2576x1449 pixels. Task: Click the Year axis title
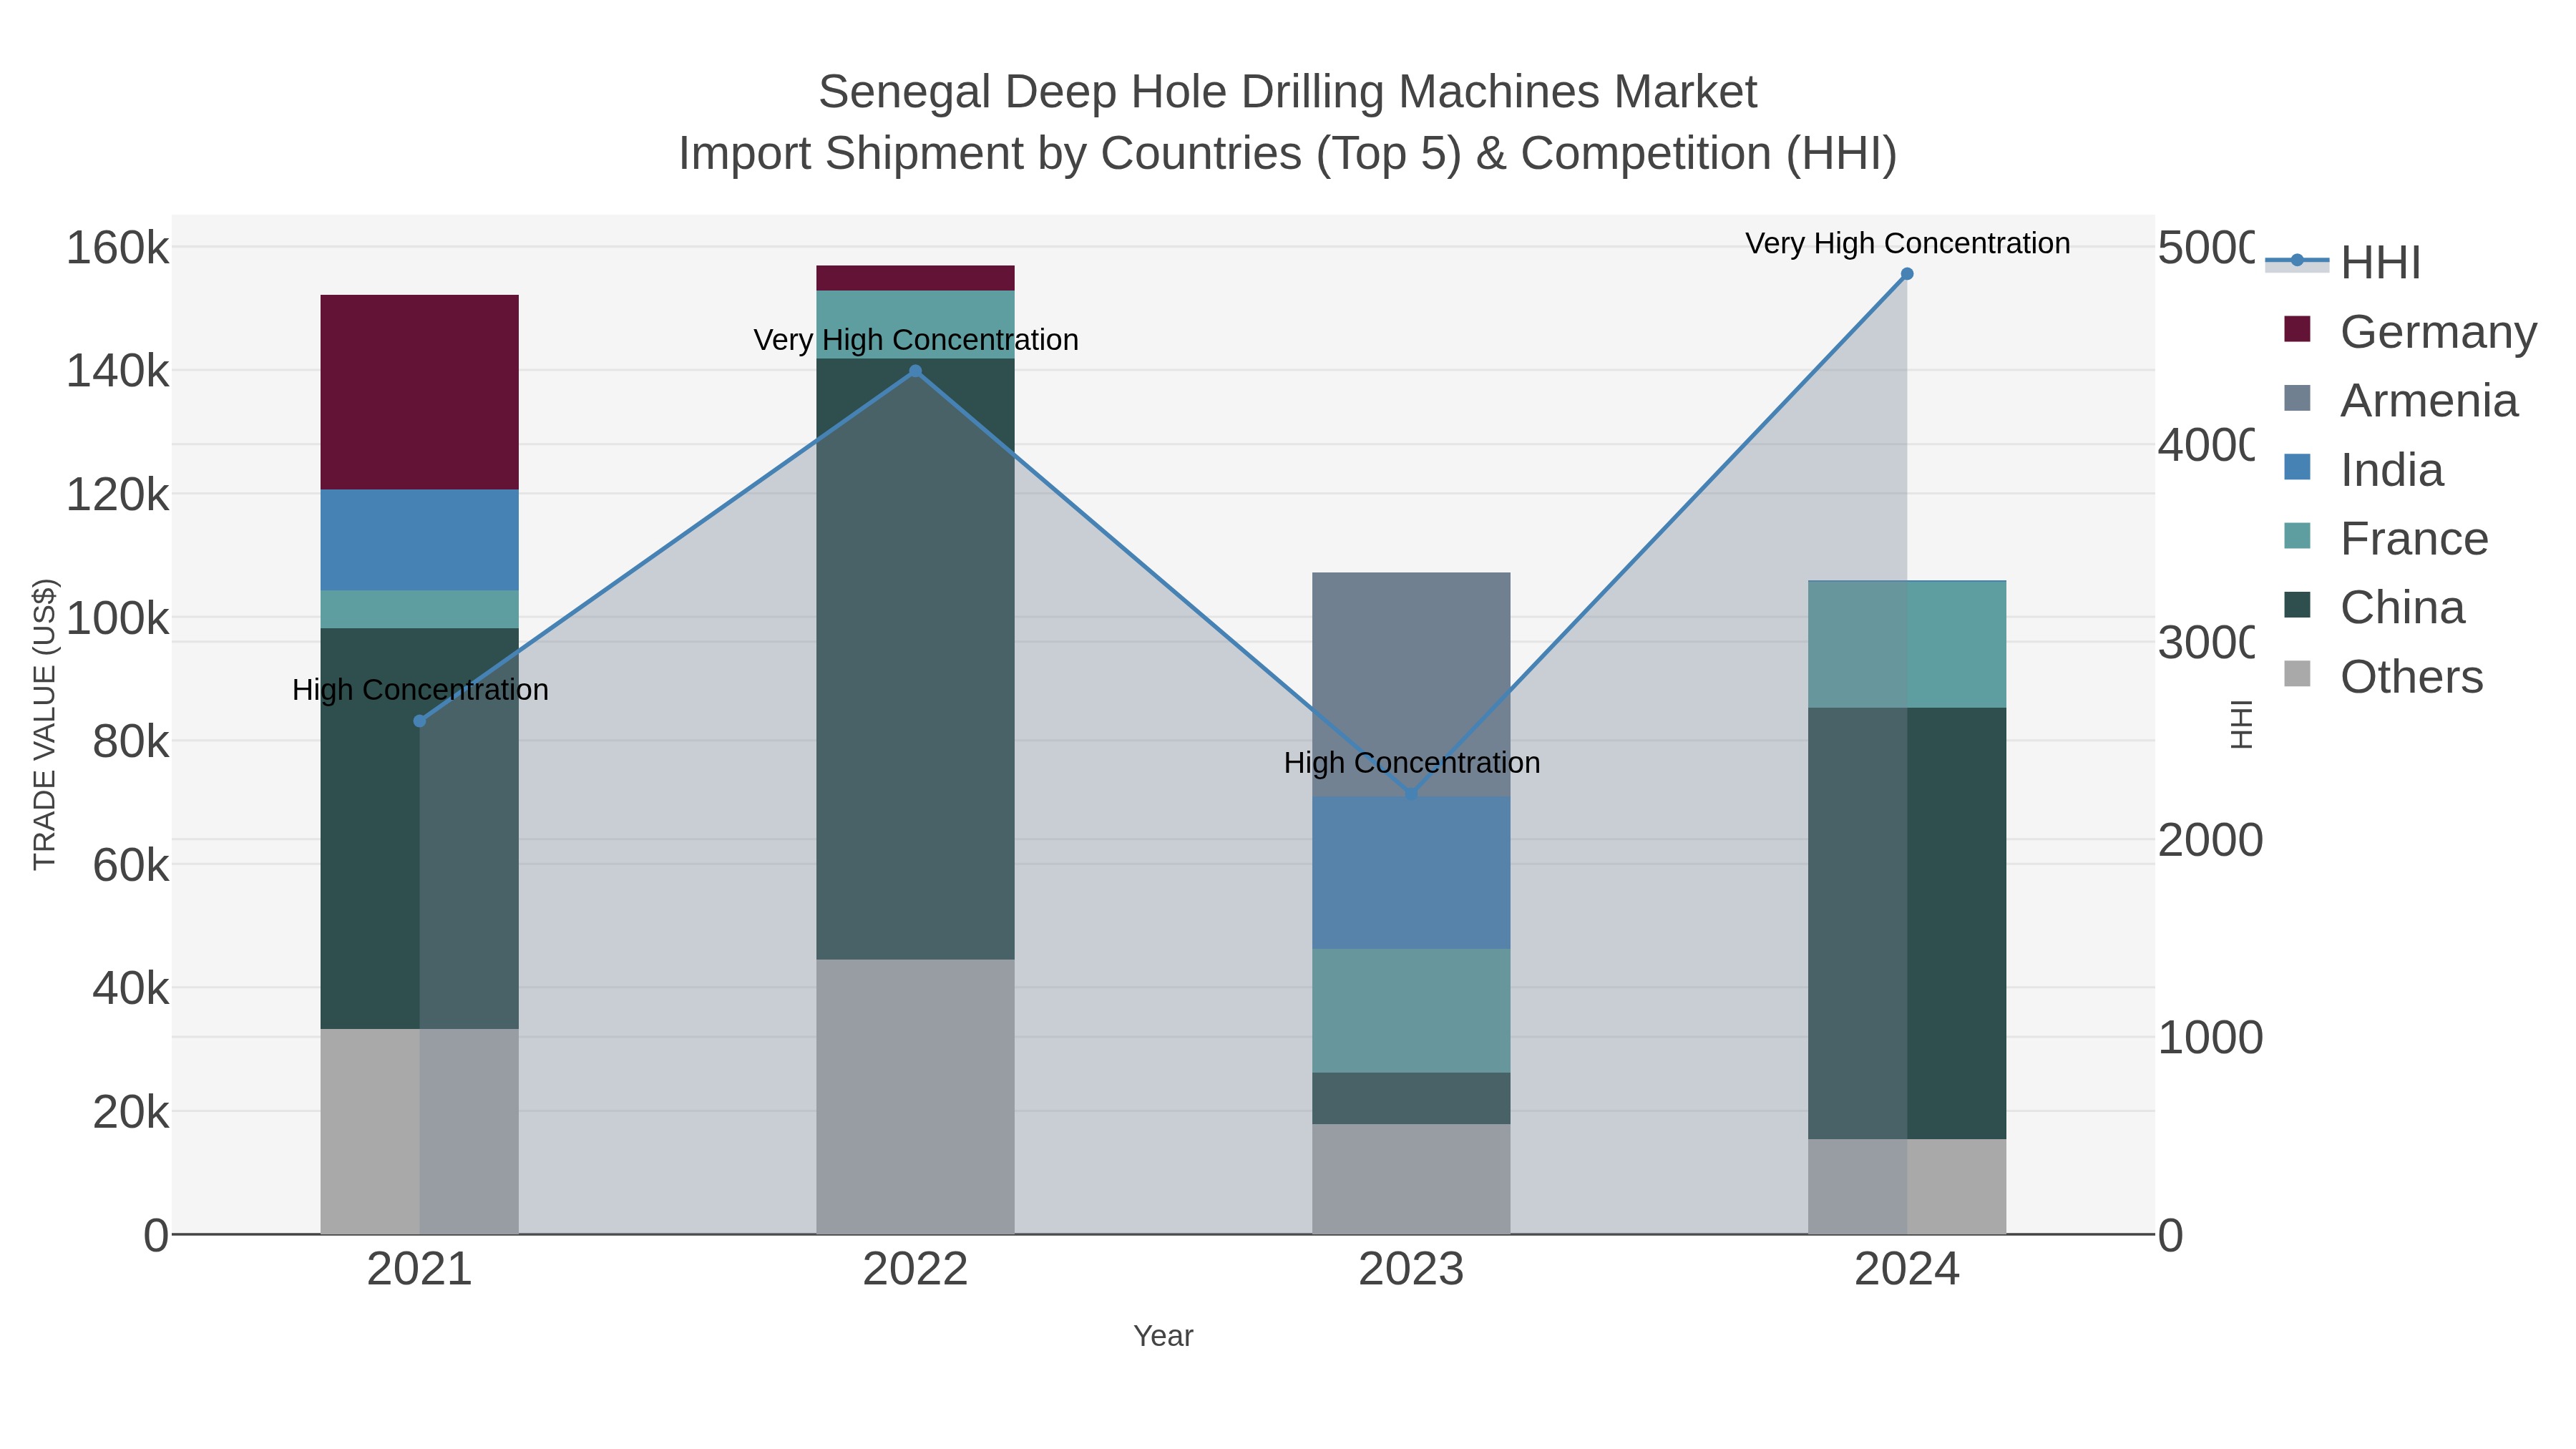tap(1163, 1336)
